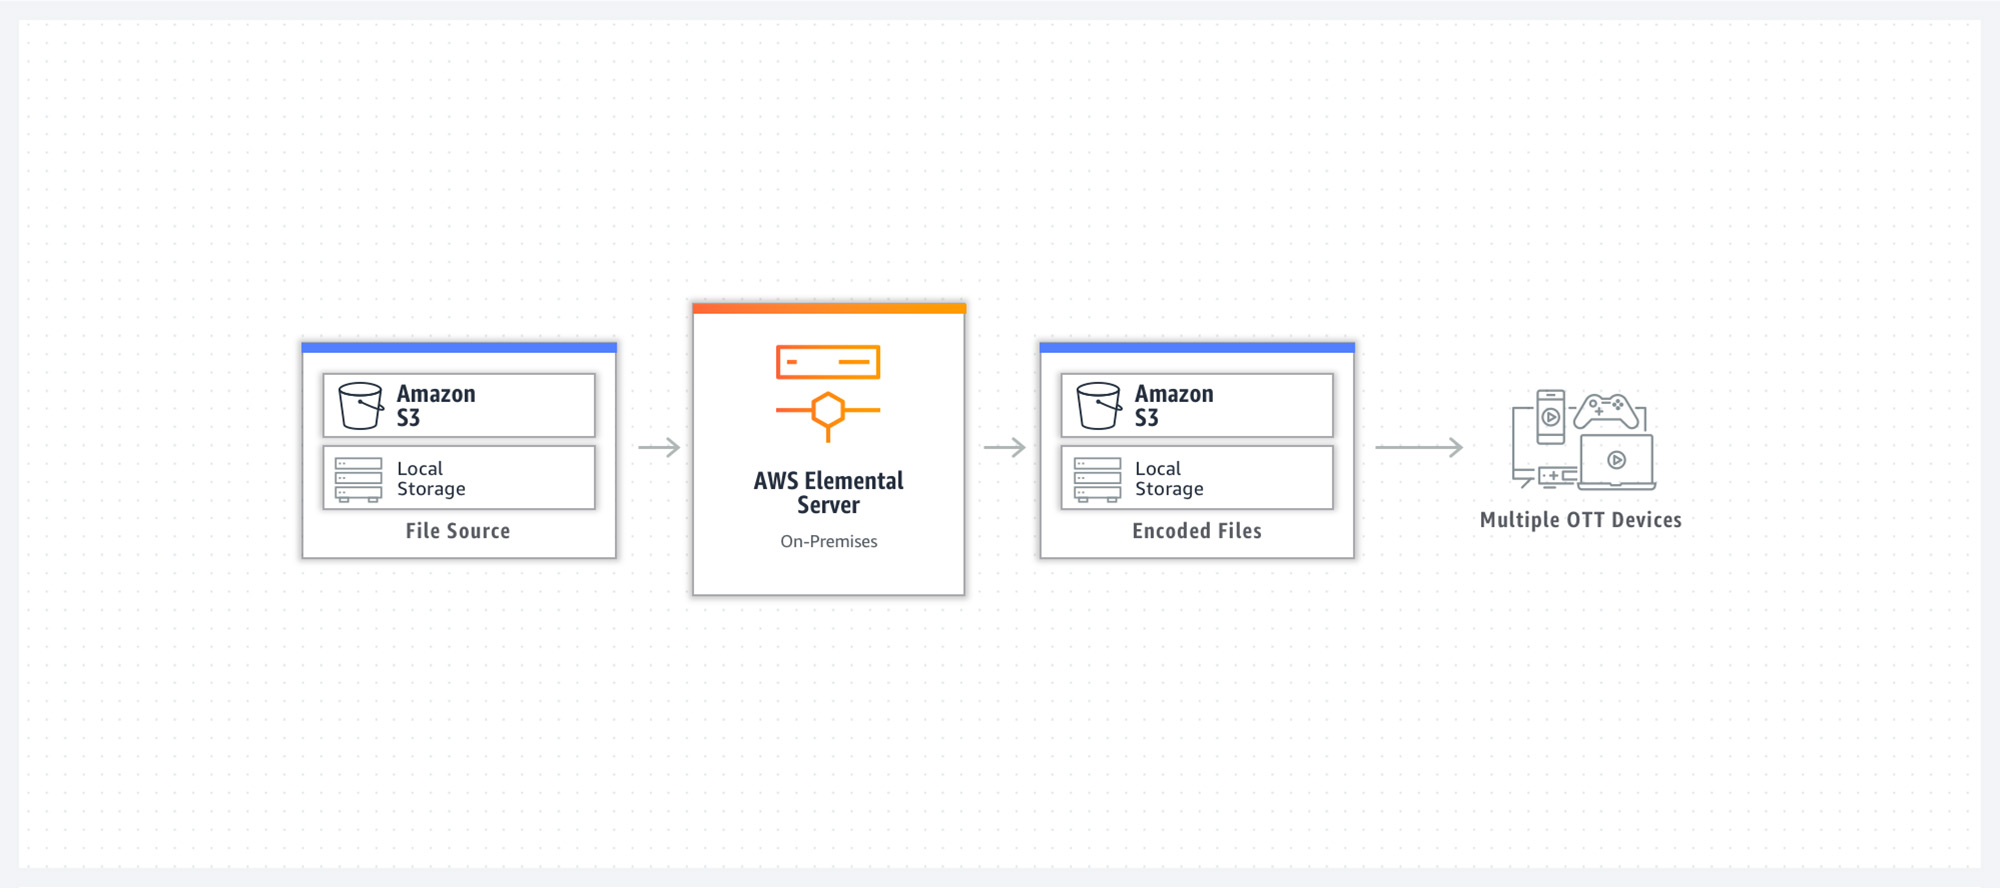Click the AWS Elemental Server orange icon
Image resolution: width=2000 pixels, height=888 pixels.
click(x=828, y=393)
